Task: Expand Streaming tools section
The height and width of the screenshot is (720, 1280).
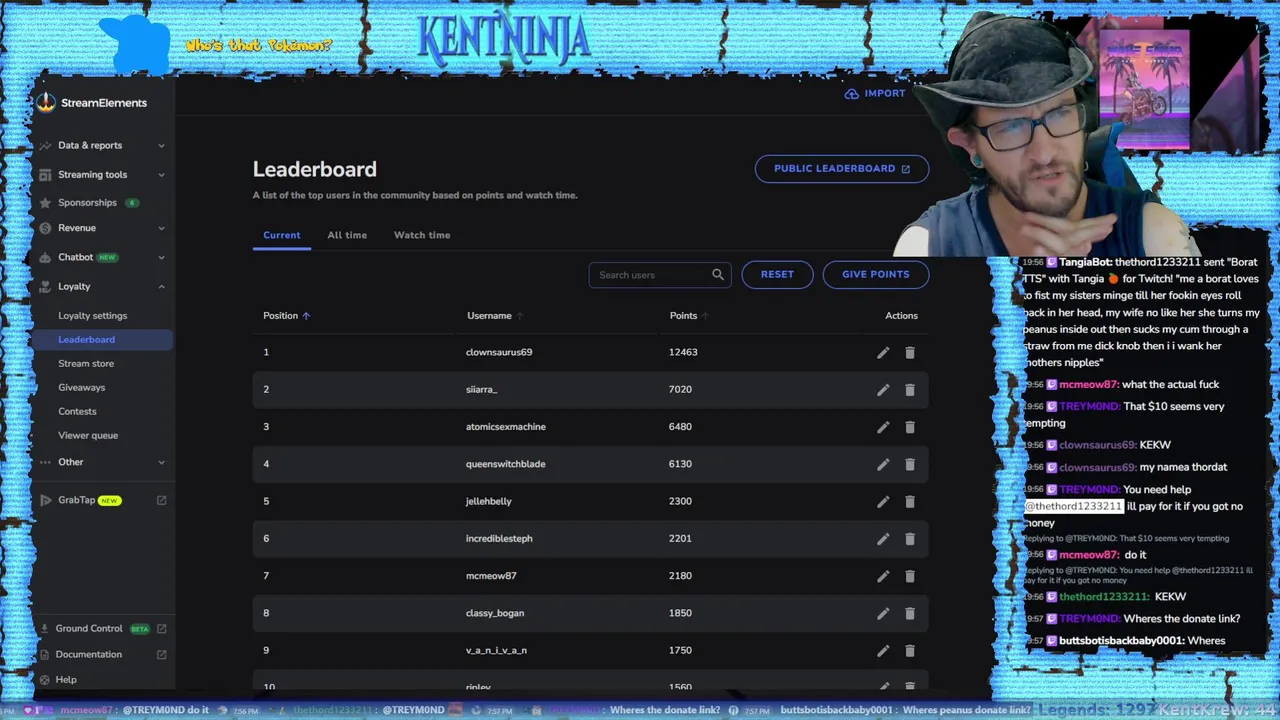Action: (161, 175)
